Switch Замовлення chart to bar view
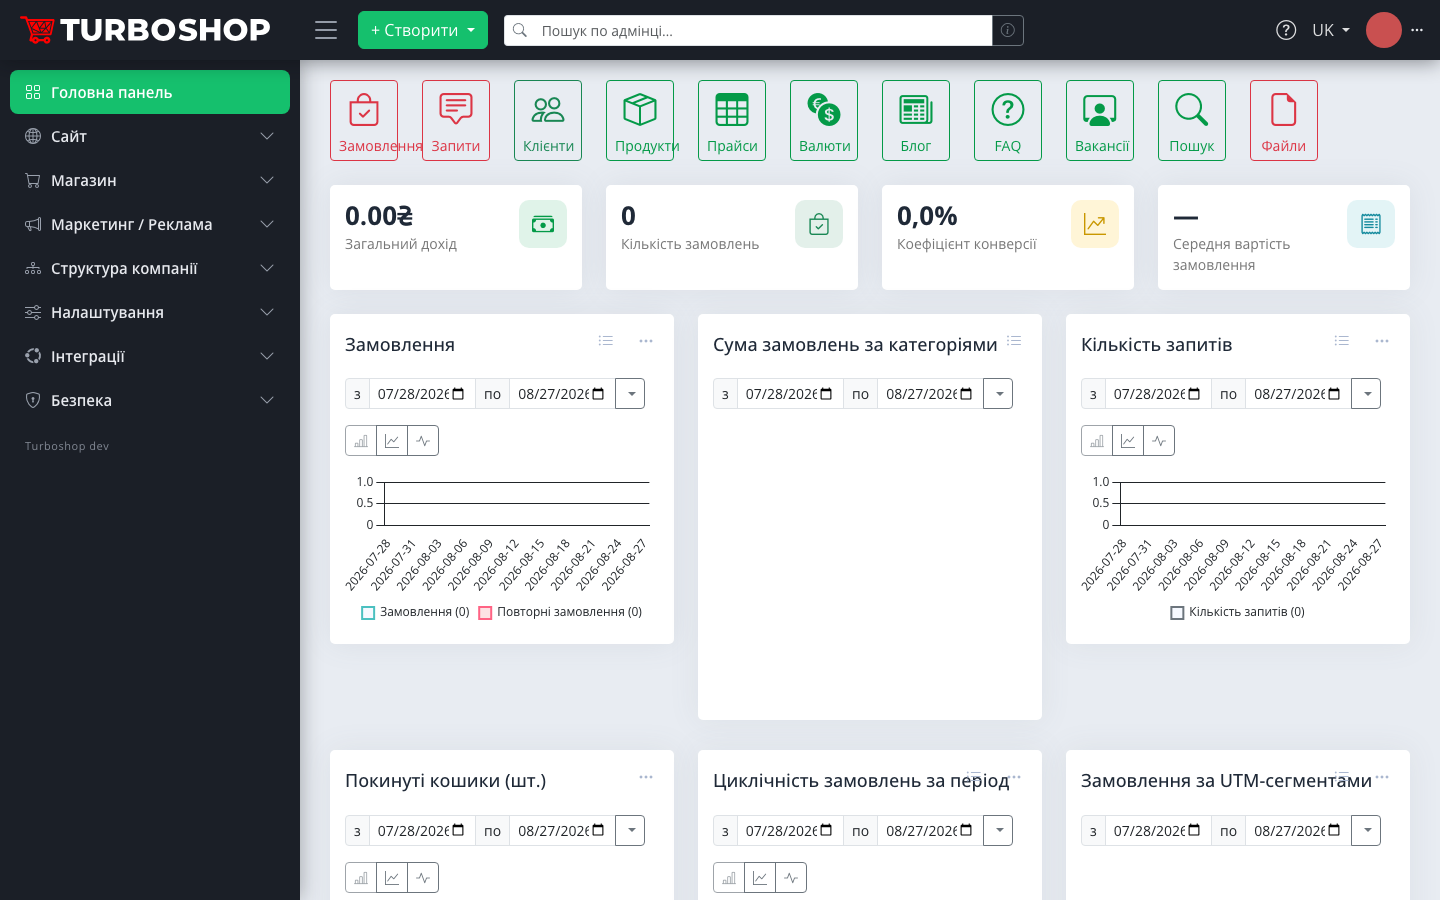This screenshot has width=1440, height=900. tap(361, 441)
